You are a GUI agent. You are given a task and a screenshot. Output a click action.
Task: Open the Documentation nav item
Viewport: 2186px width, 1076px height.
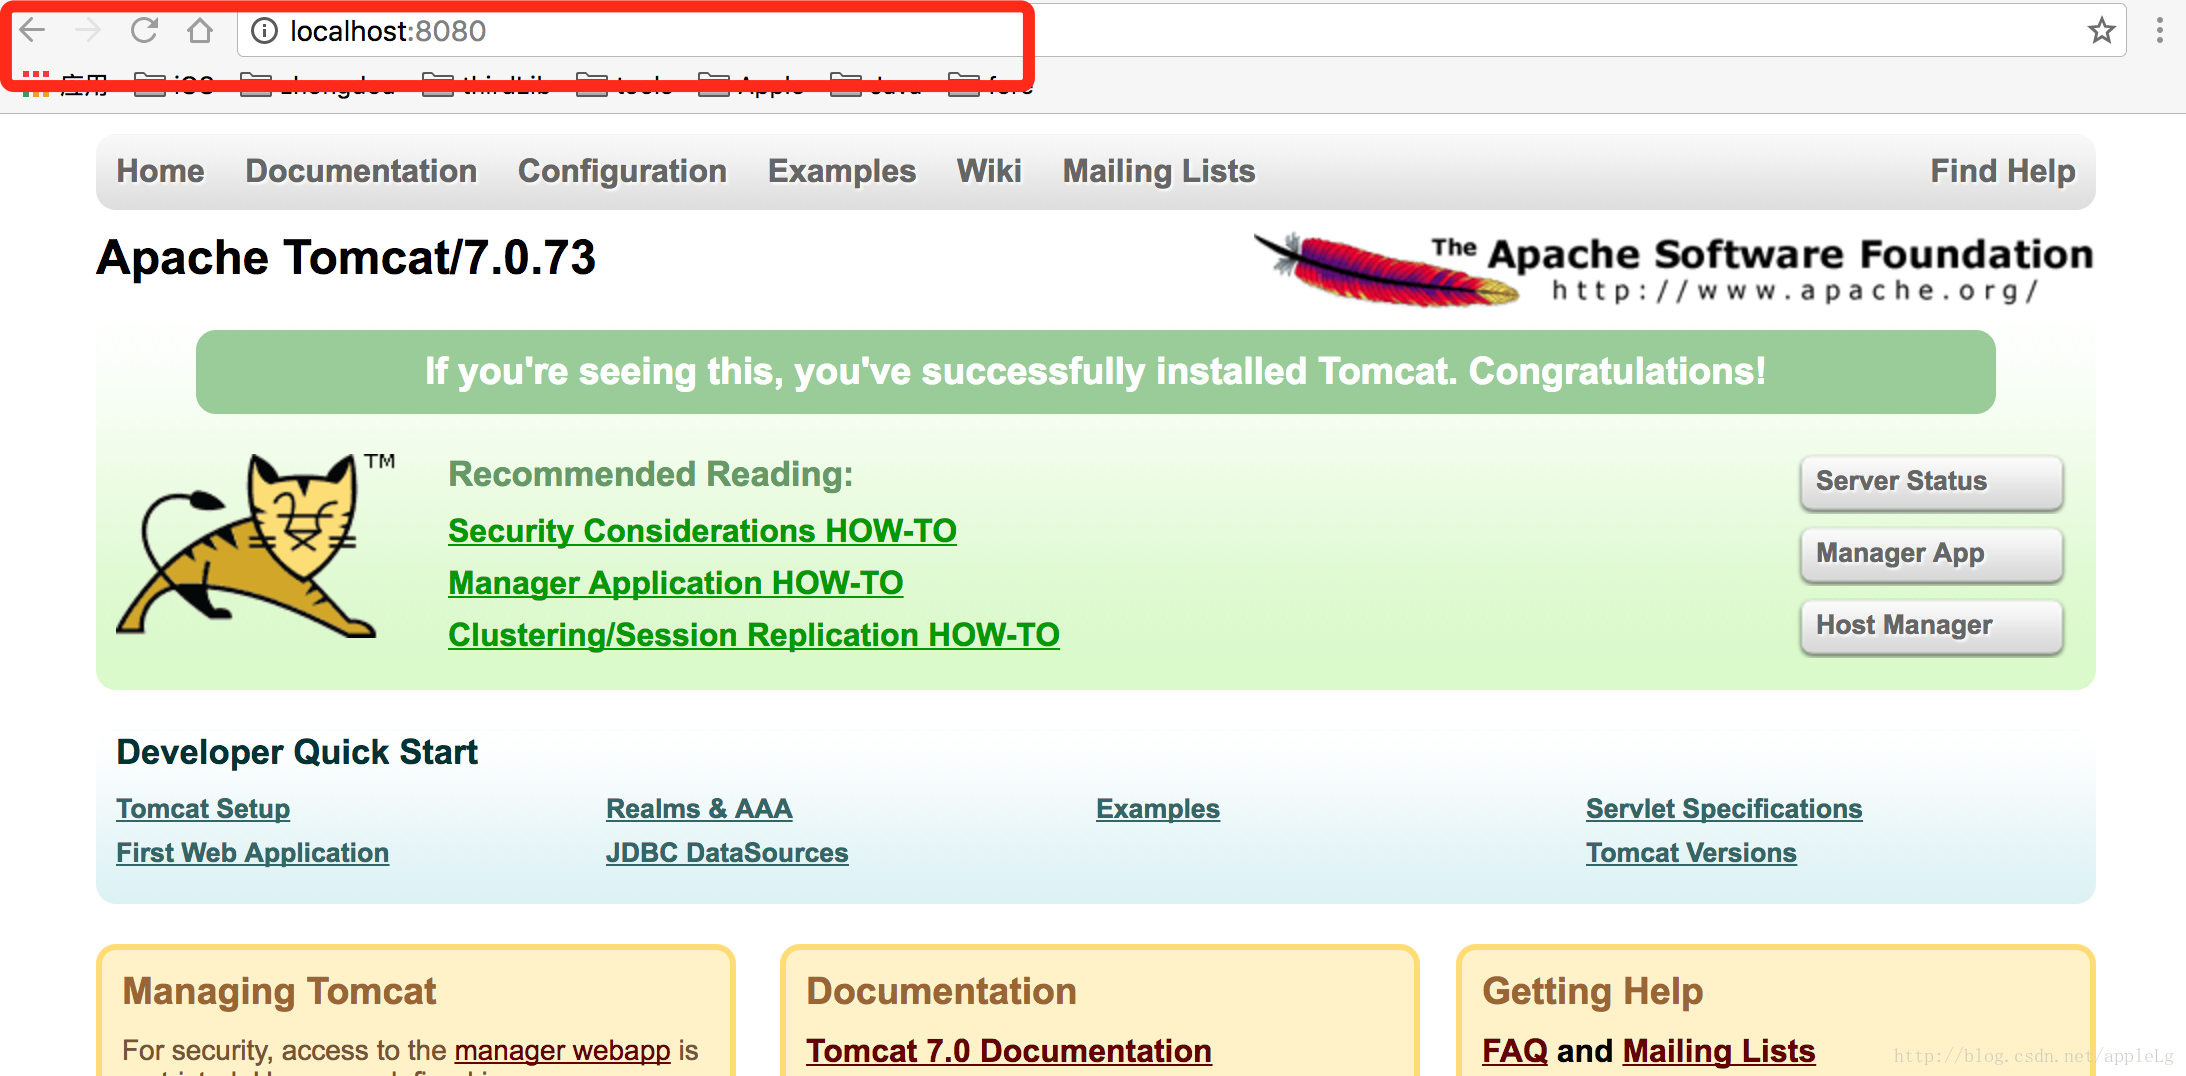(361, 171)
